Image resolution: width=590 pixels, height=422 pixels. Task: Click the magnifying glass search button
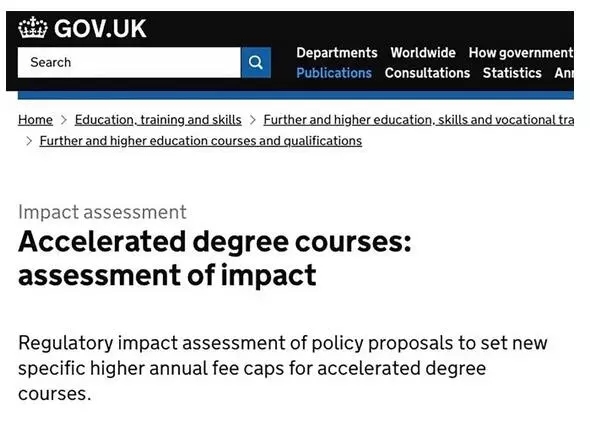[x=256, y=62]
